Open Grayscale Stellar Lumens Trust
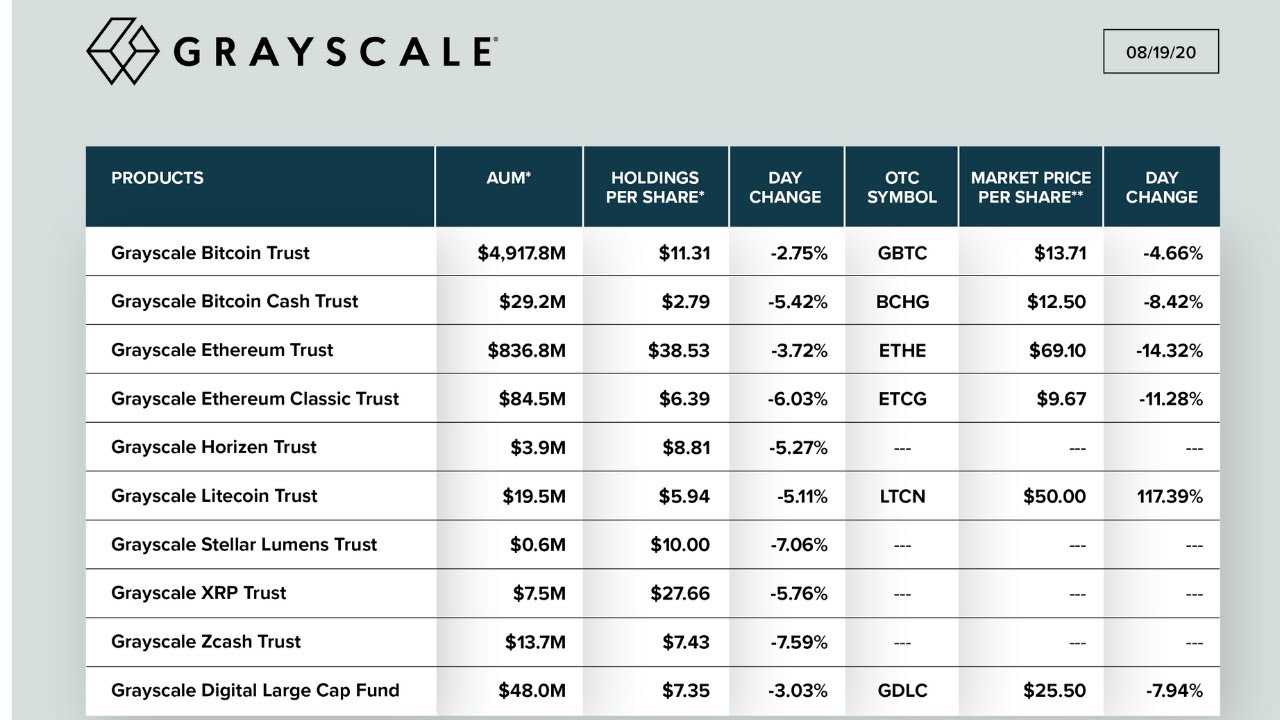The width and height of the screenshot is (1280, 720). 244,544
